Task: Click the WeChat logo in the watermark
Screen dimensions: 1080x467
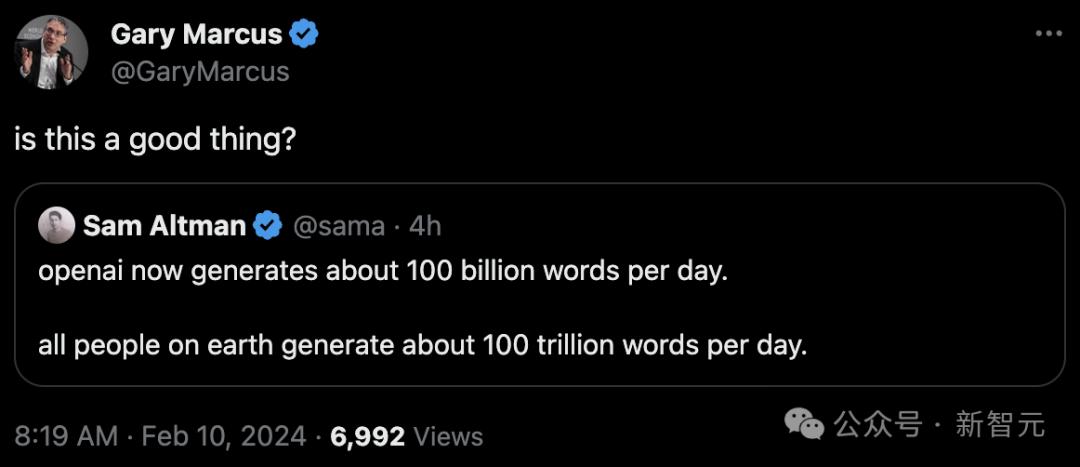Action: [805, 424]
